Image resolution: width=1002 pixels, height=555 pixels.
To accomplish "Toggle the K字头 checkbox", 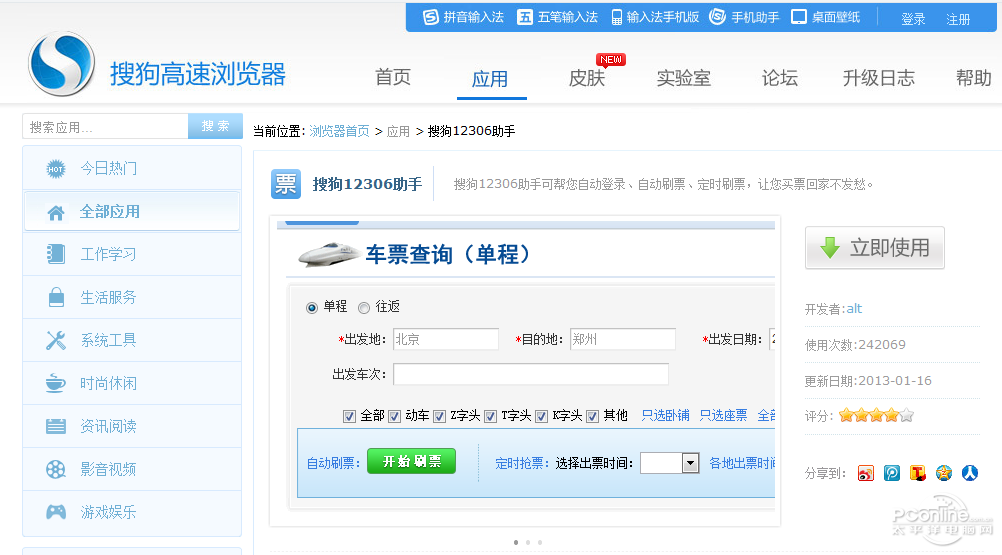I will pos(541,416).
